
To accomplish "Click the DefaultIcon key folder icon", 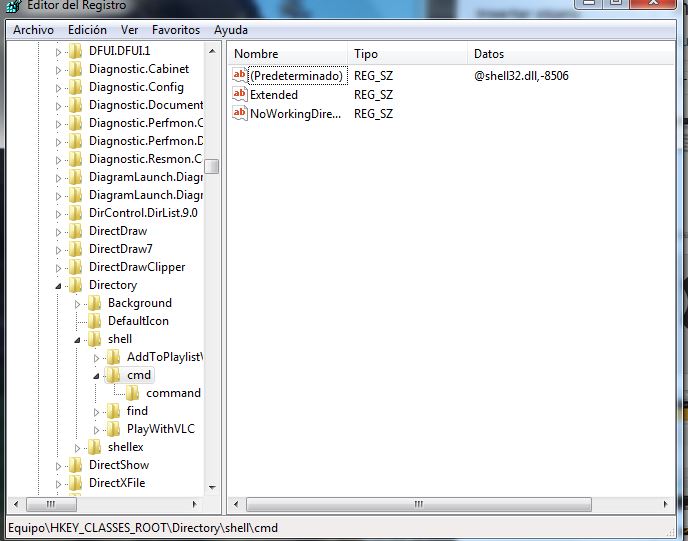I will (95, 321).
